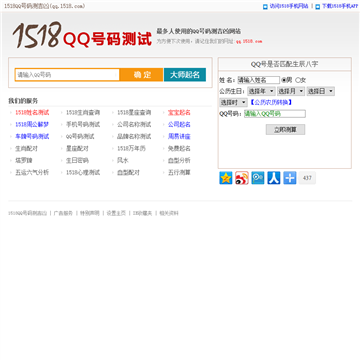This screenshot has height=360, width=360.
Task: Open 1518周公解梦 link
Action: pyautogui.click(x=32, y=125)
